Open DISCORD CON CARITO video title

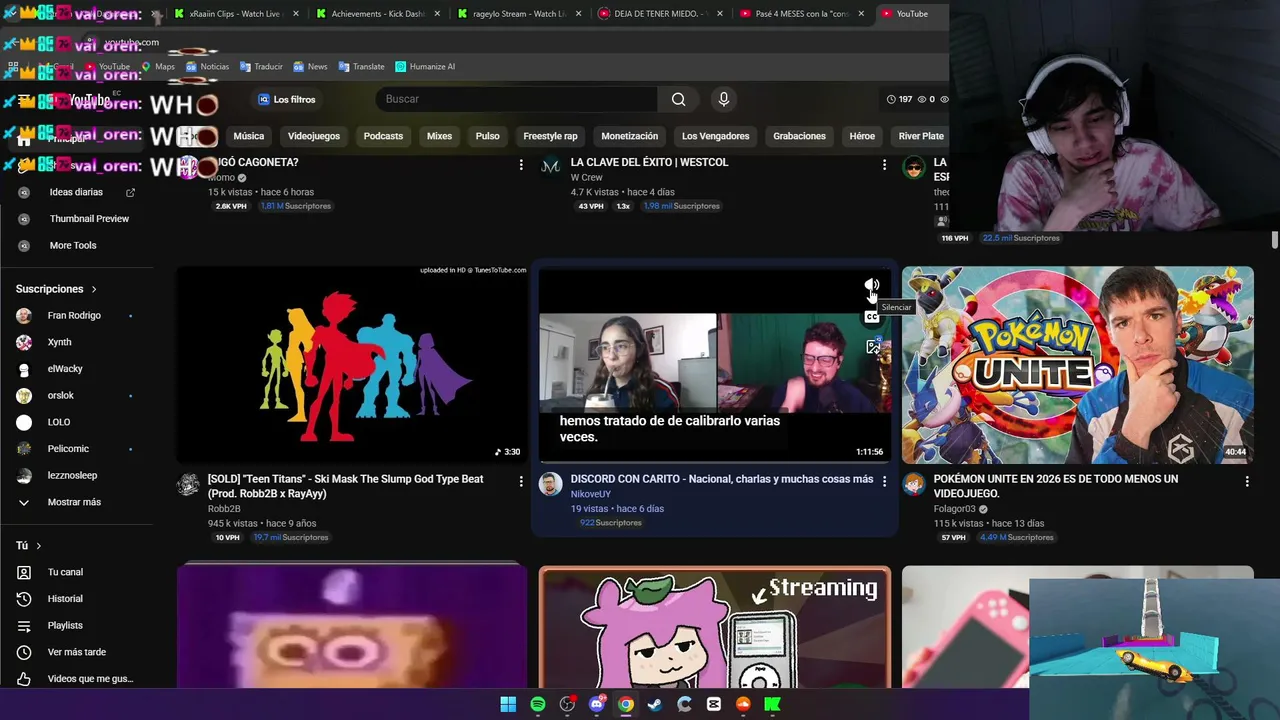[x=722, y=479]
